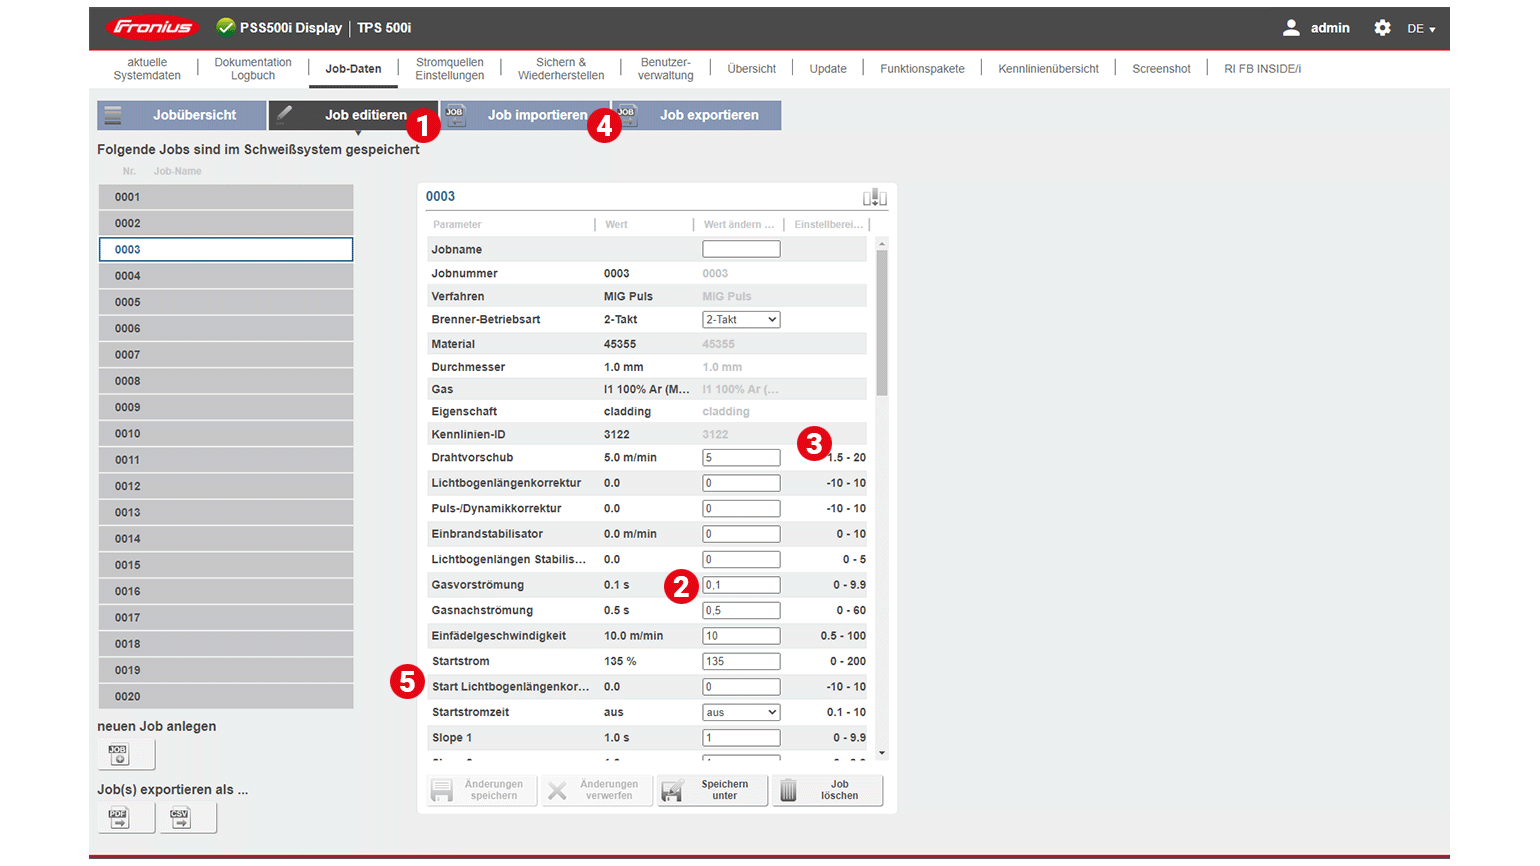Click the Drahtvorschub value field
Screen dimensions: 1540x866
click(741, 458)
